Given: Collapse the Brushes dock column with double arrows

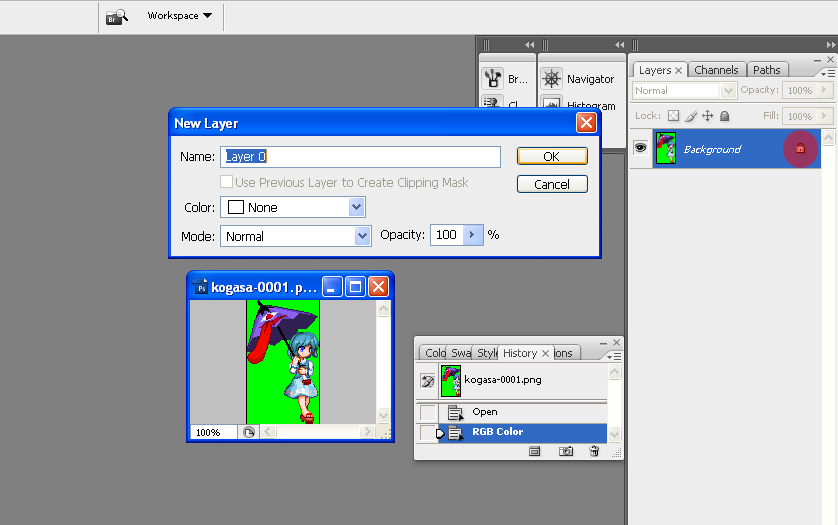Looking at the screenshot, I should (x=529, y=45).
